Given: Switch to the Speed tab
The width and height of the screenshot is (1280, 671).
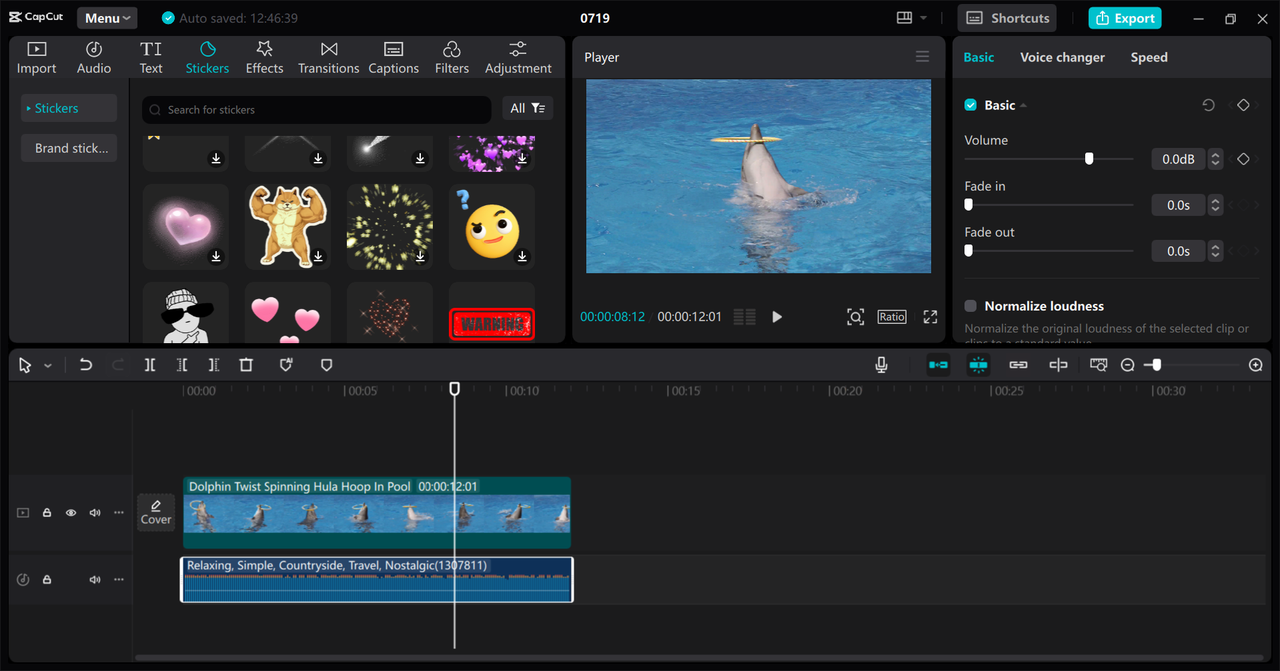Looking at the screenshot, I should click(x=1149, y=57).
